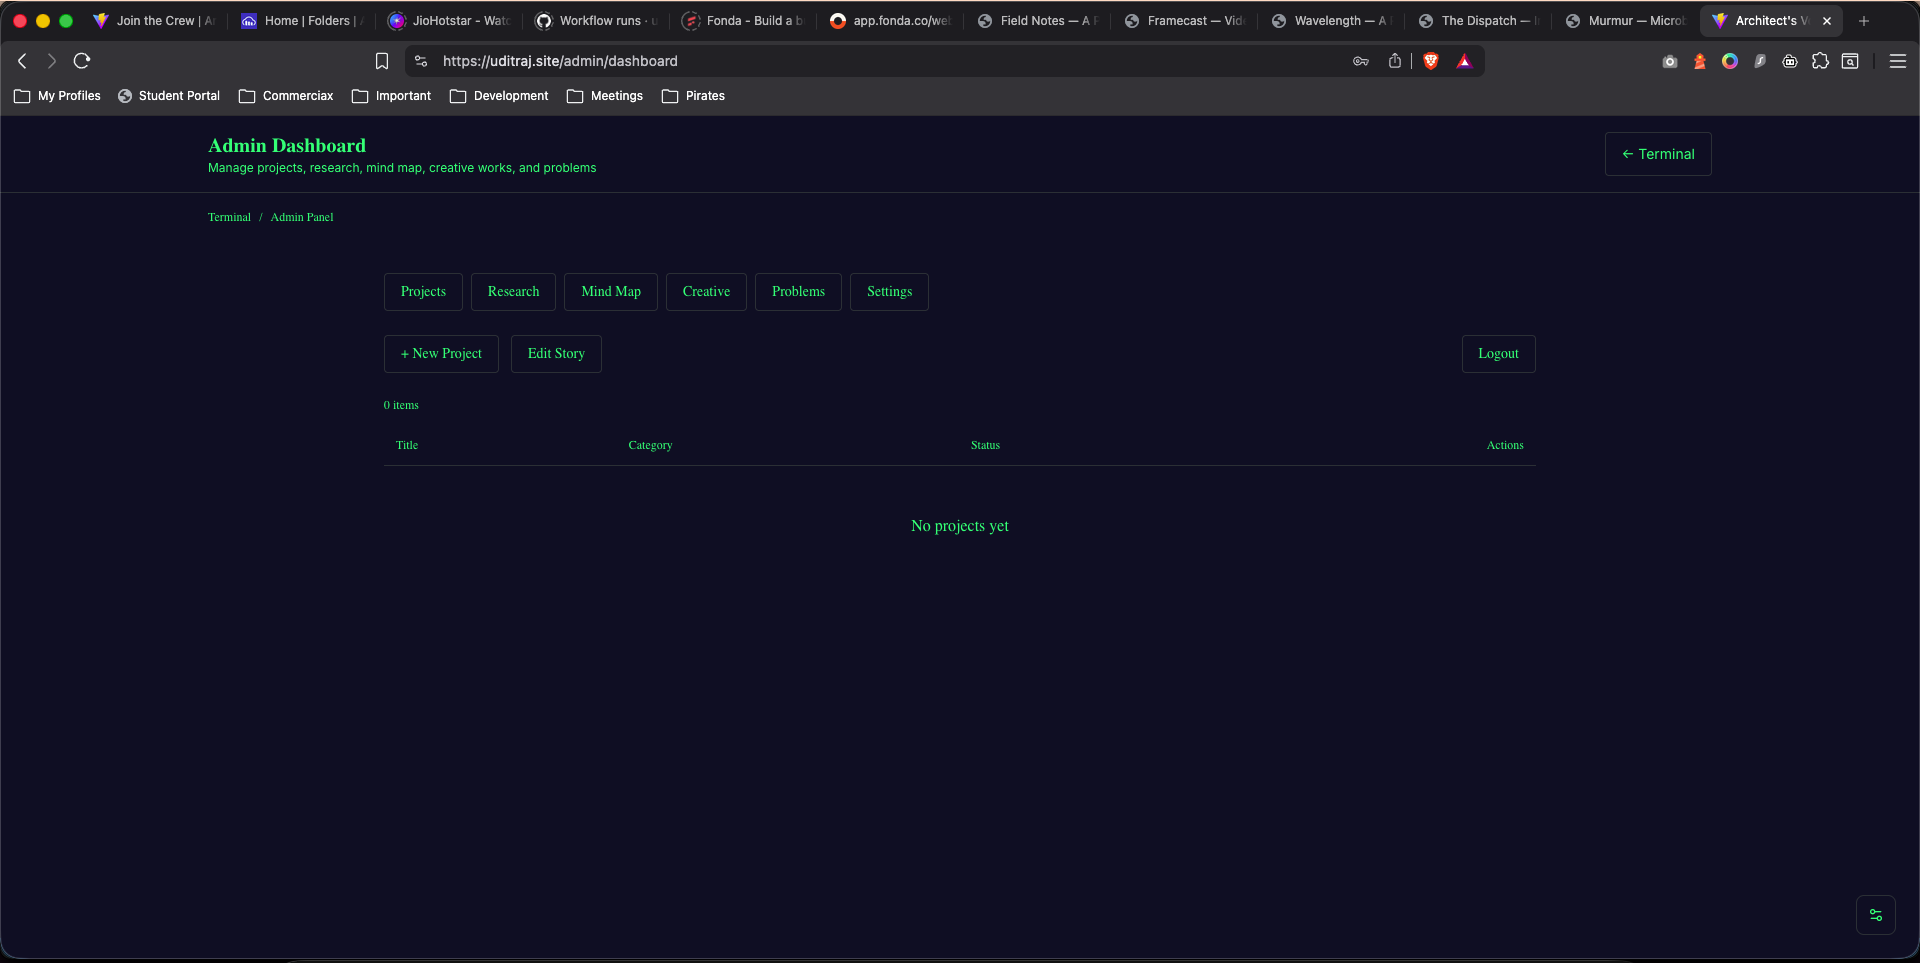The height and width of the screenshot is (963, 1920).
Task: Follow the Terminal breadcrumb link
Action: [229, 217]
